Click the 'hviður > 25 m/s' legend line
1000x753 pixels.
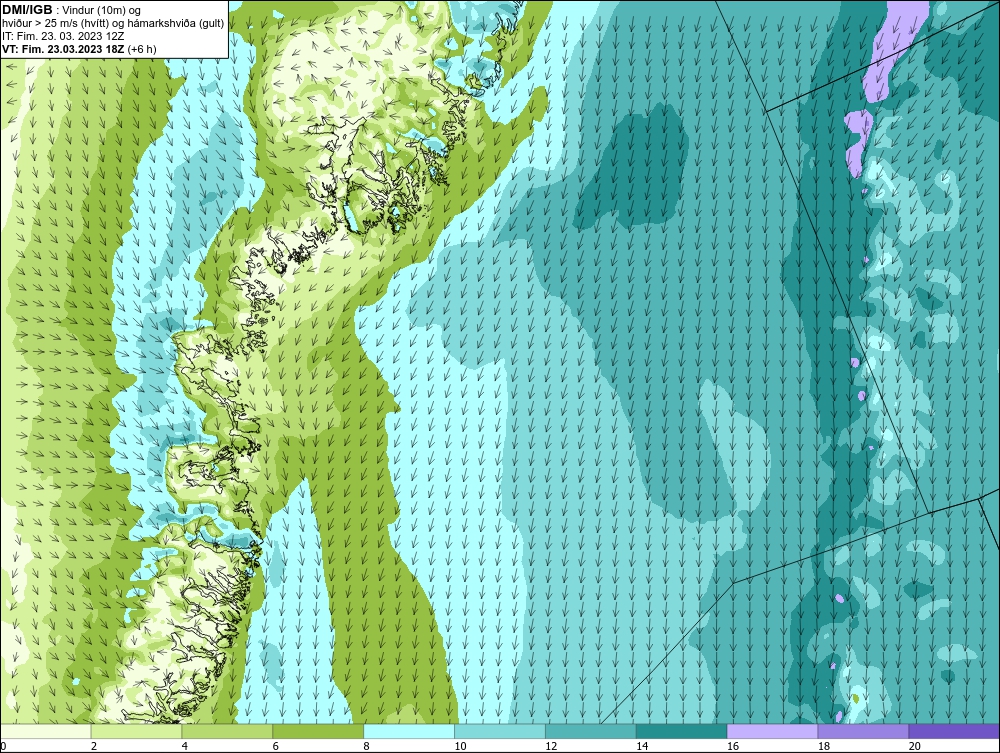click(113, 24)
